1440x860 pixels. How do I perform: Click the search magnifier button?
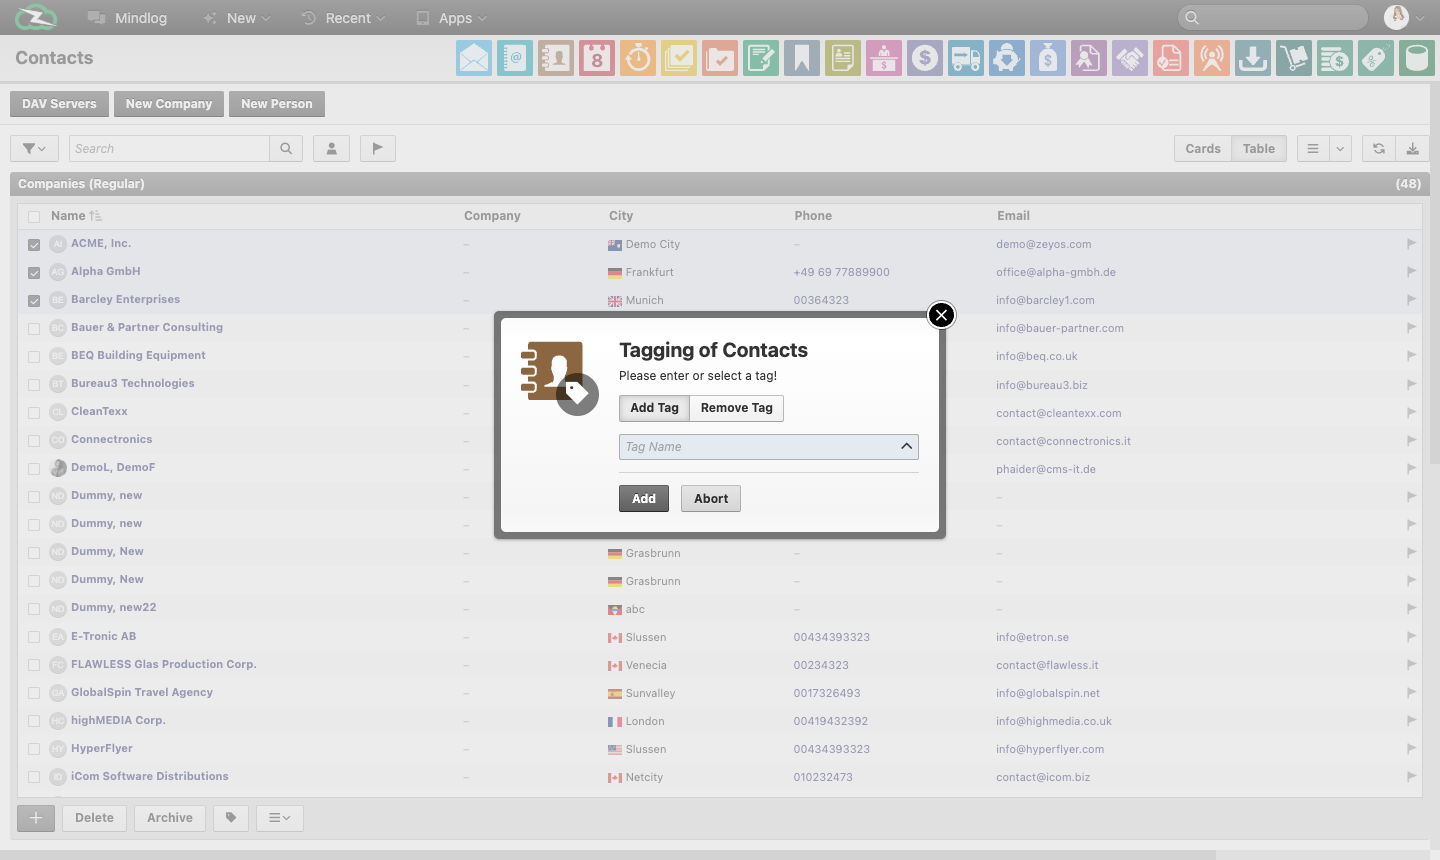(286, 148)
